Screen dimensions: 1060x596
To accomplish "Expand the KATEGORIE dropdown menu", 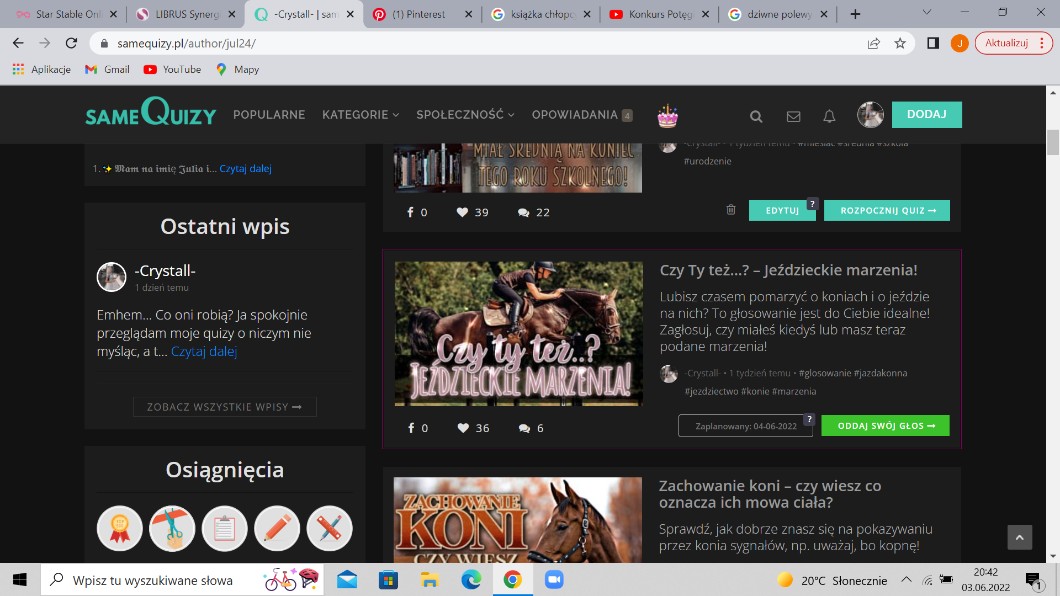I will coord(360,115).
